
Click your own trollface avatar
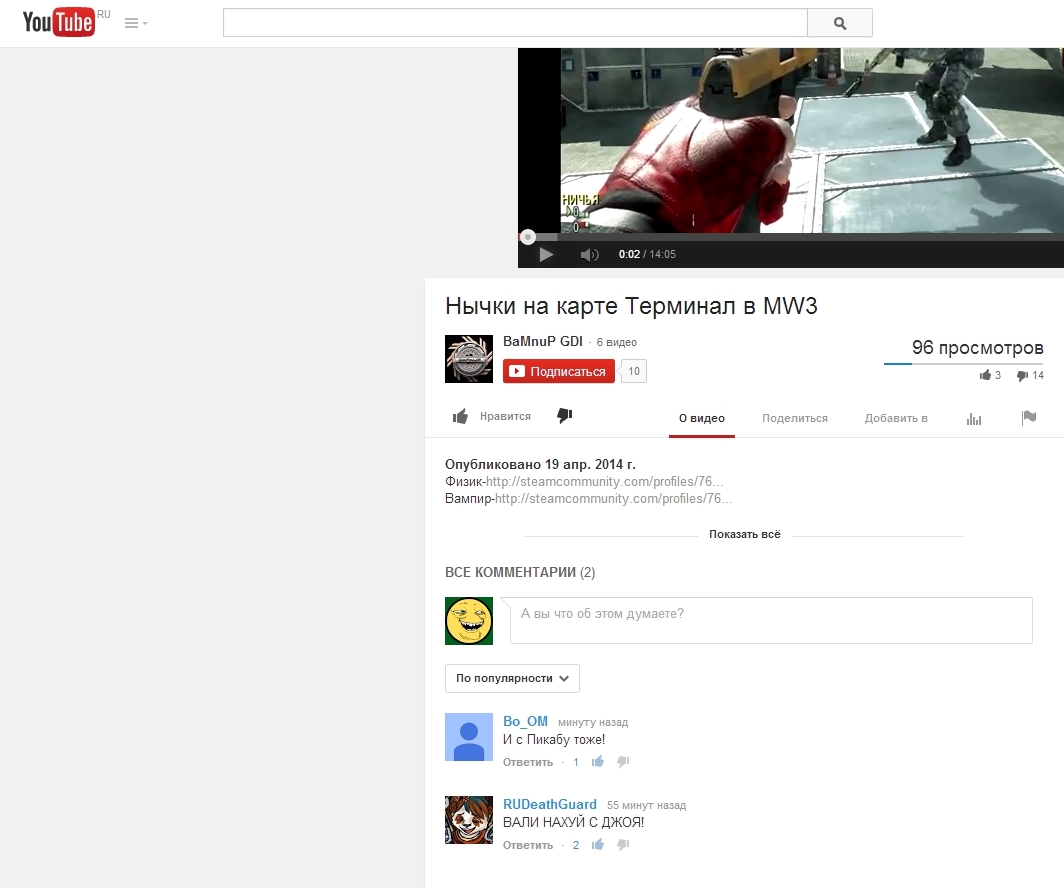pyautogui.click(x=469, y=621)
